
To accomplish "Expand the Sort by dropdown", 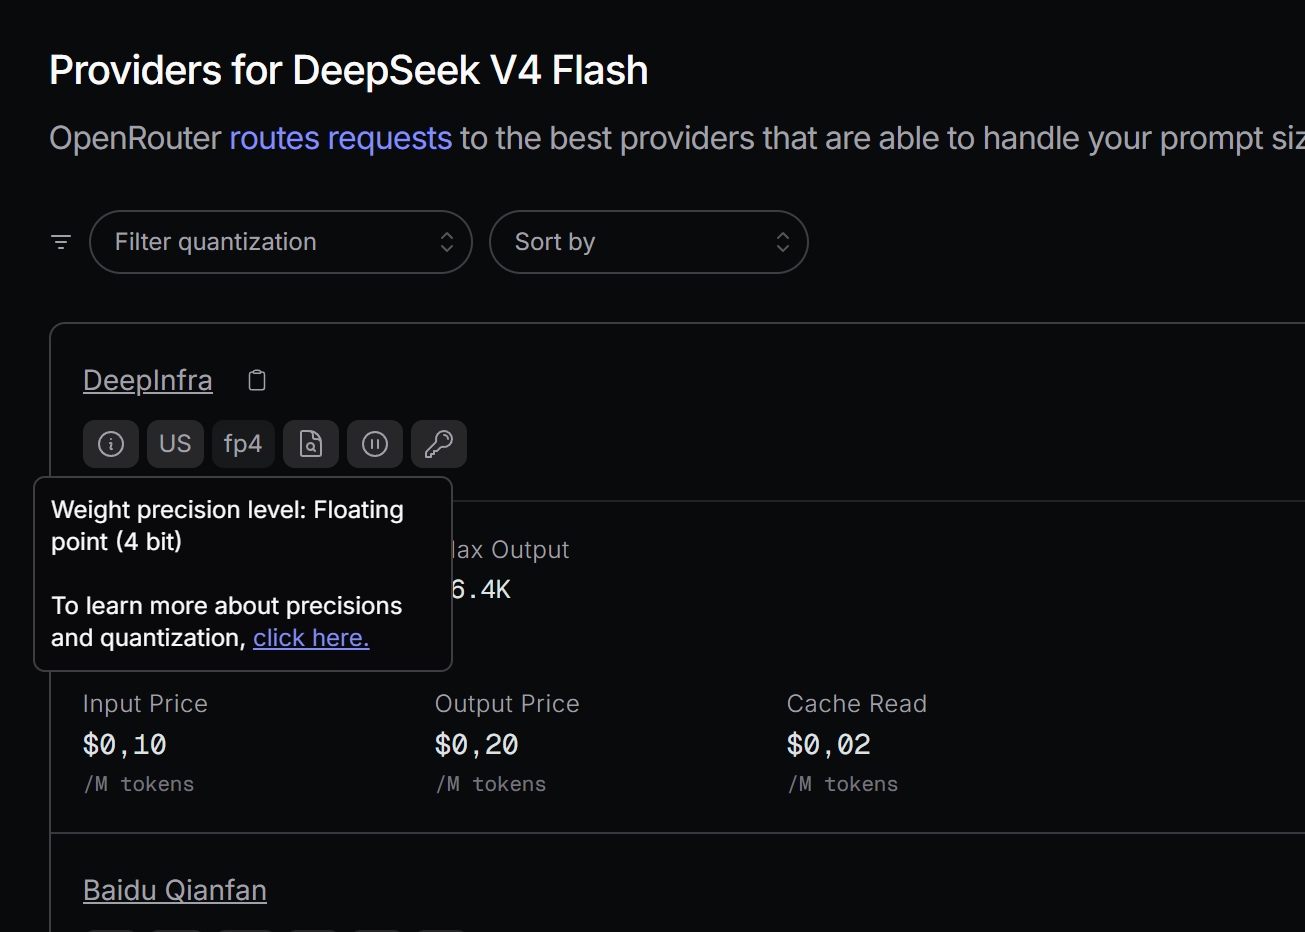I will pyautogui.click(x=649, y=242).
